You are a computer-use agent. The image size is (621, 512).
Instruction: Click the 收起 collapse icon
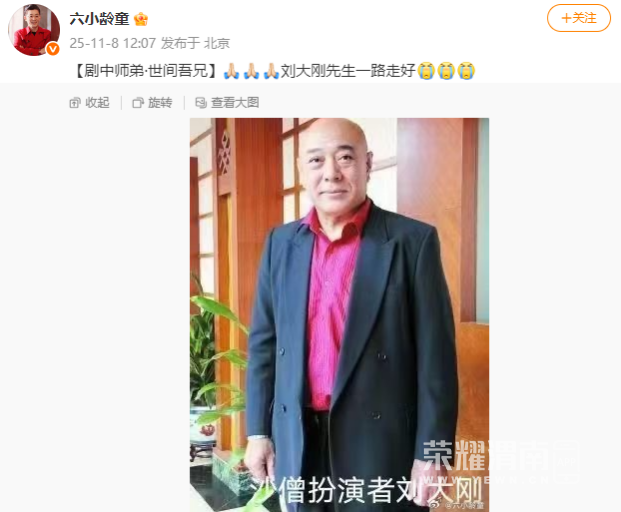point(75,103)
